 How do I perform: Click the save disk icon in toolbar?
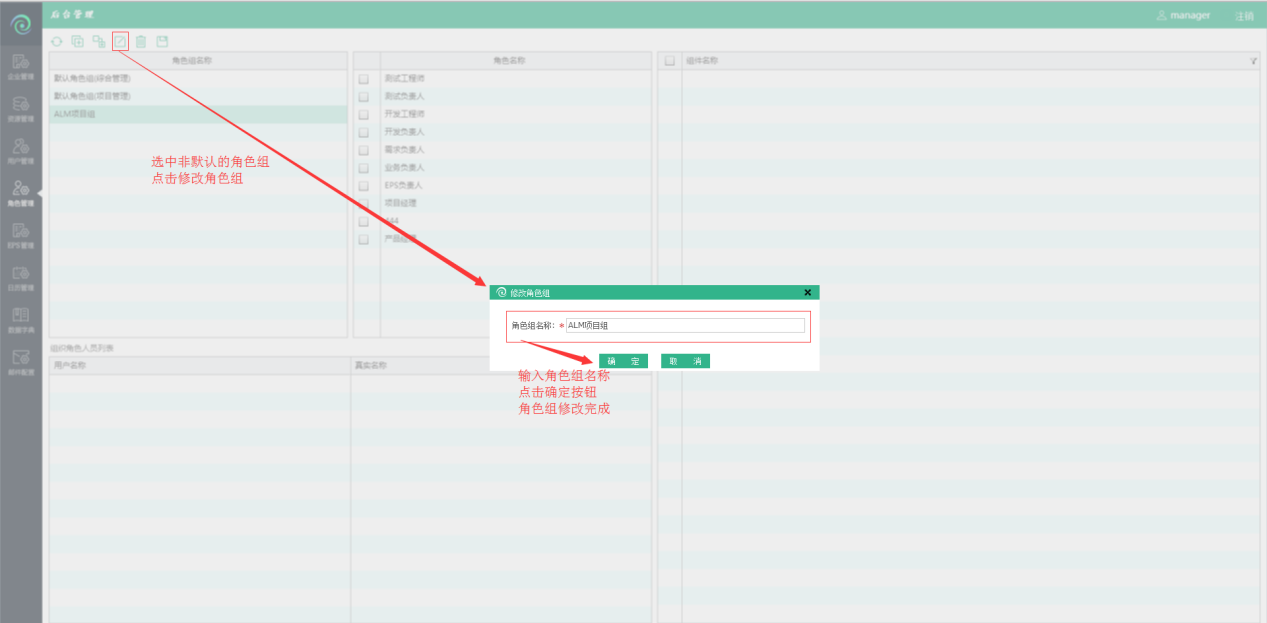pos(162,41)
